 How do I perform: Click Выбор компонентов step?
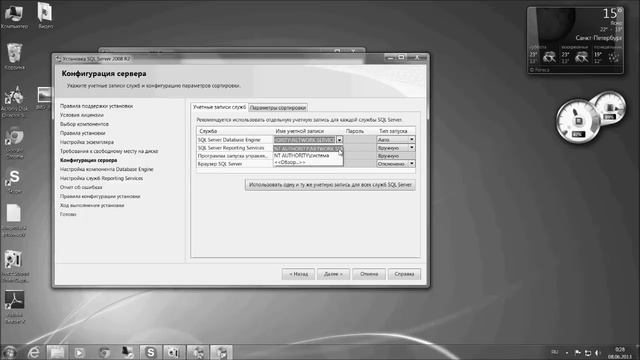pyautogui.click(x=84, y=124)
